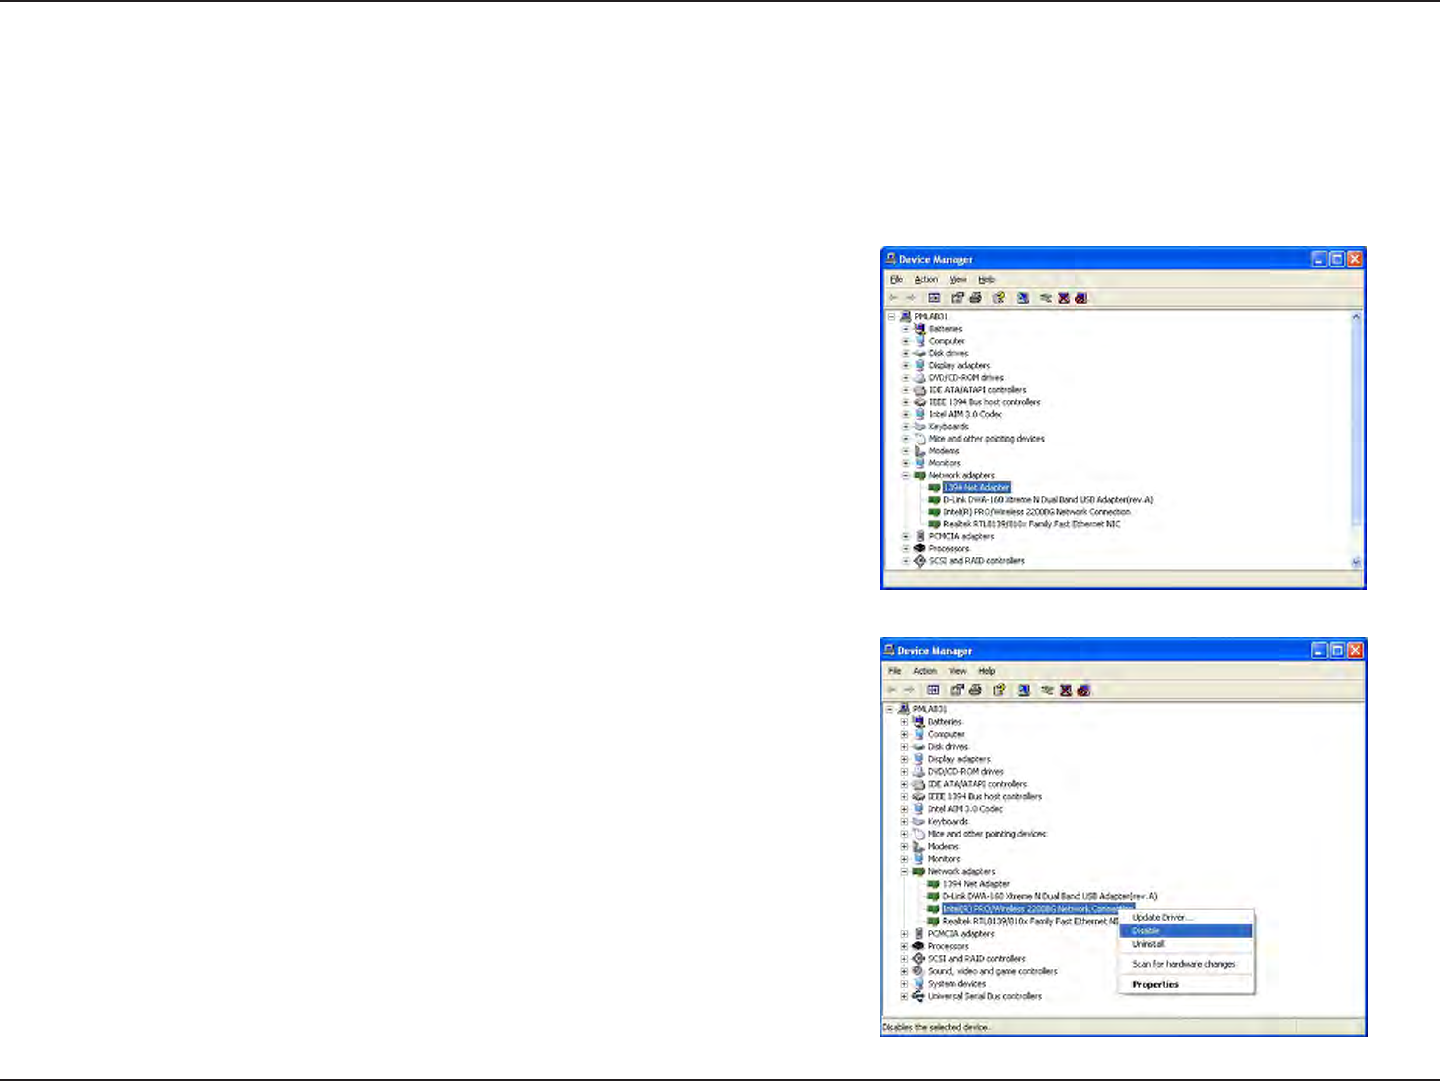
Task: Select the highlighted 1394 Net Adapter row
Action: [976, 488]
